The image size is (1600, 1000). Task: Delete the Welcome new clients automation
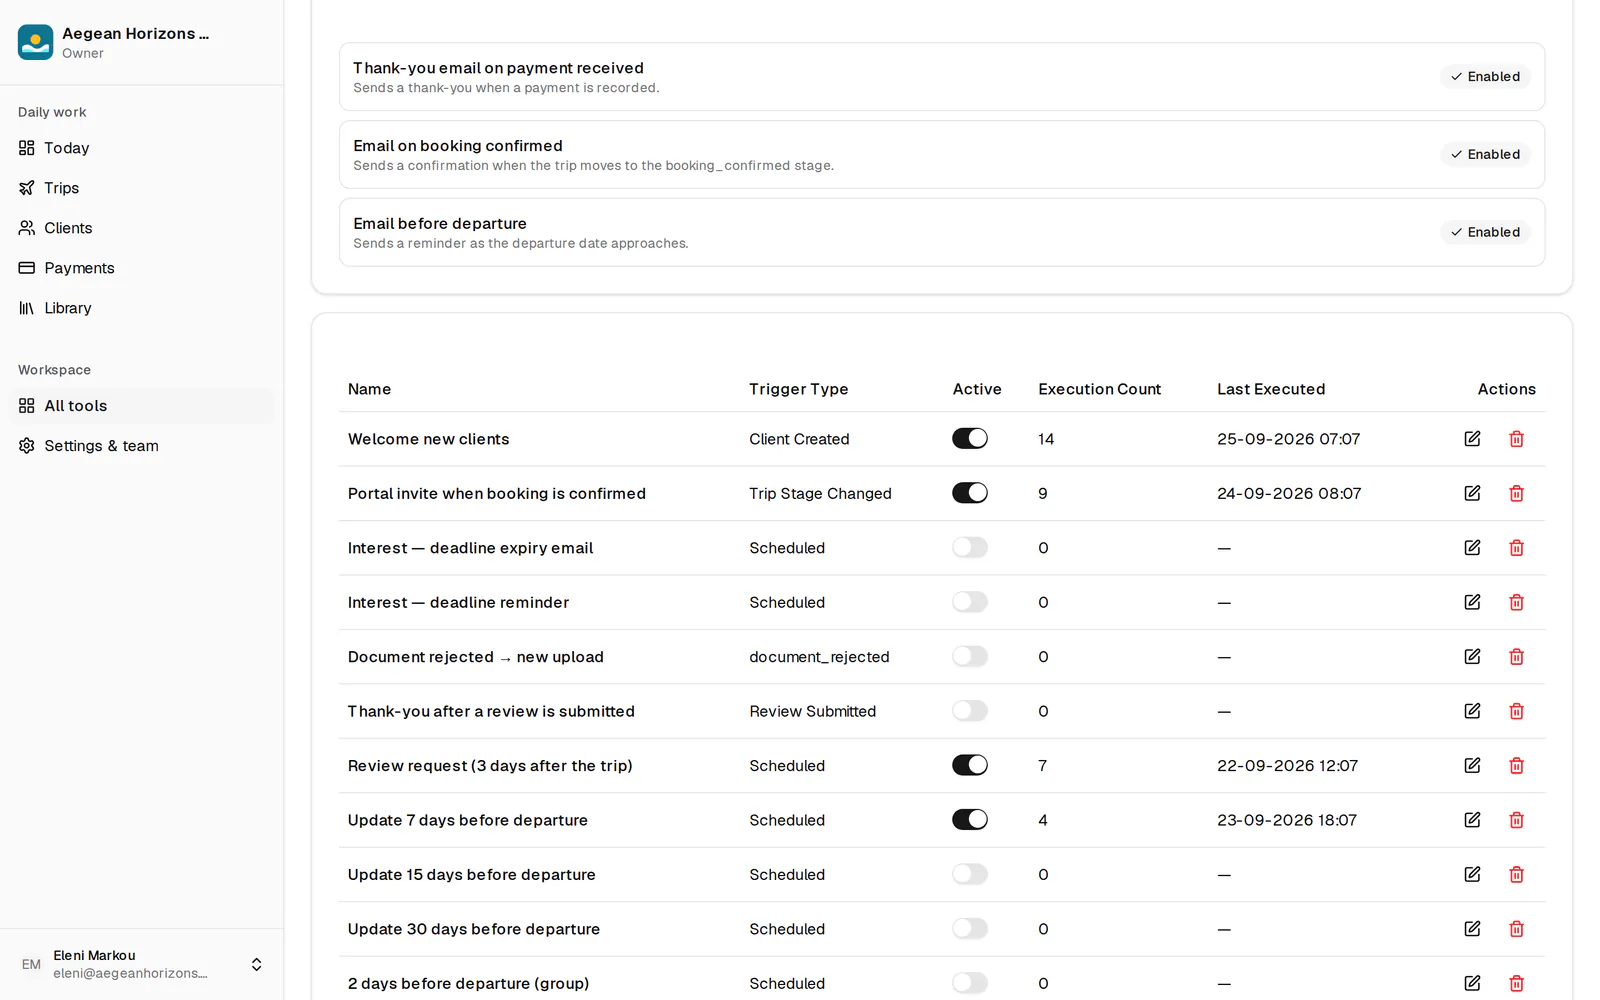[x=1516, y=439]
